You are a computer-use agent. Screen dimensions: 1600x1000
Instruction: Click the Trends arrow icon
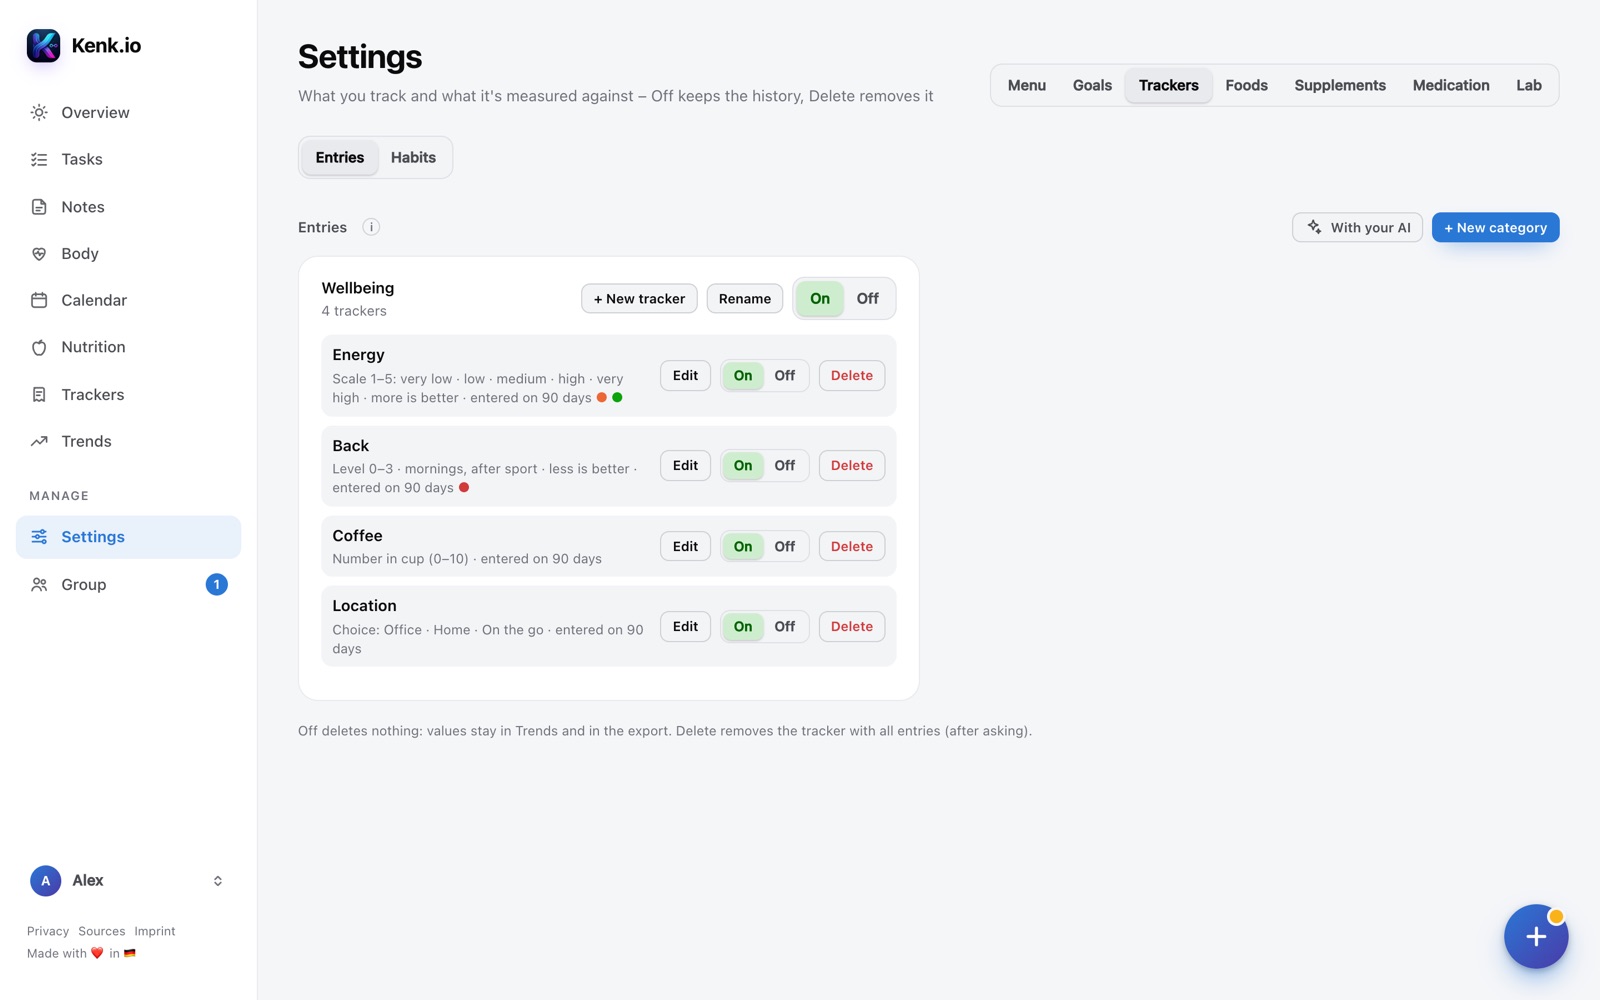39,441
